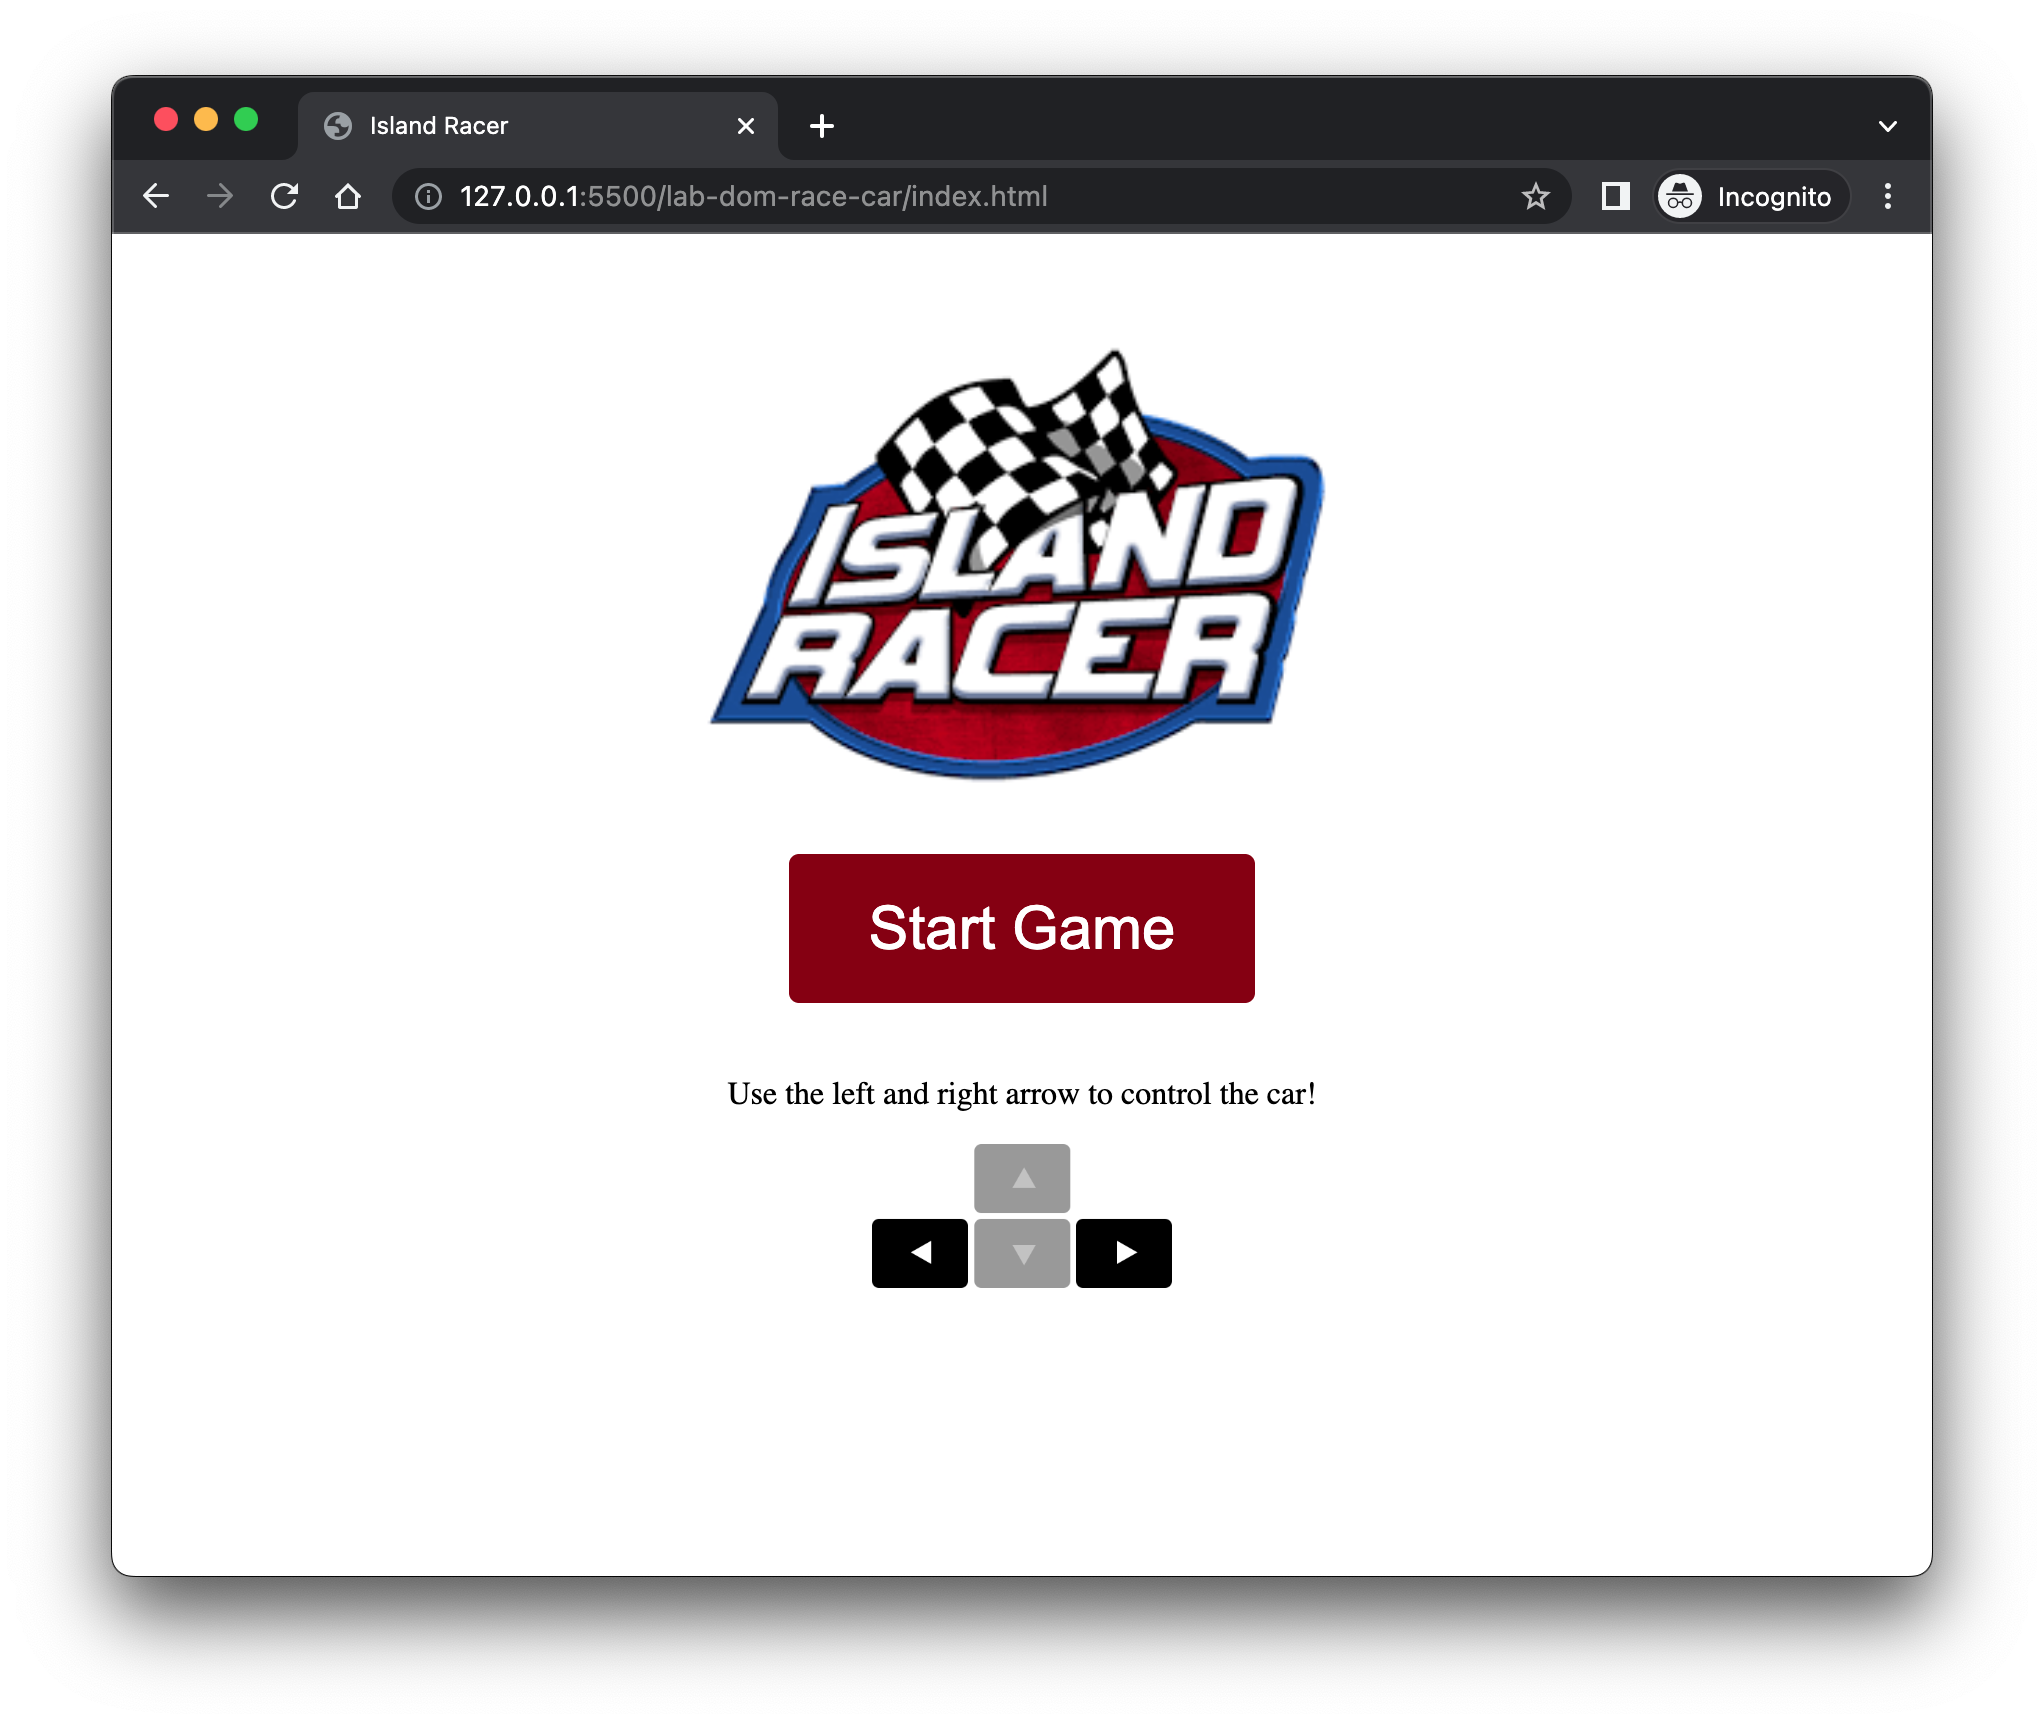The width and height of the screenshot is (2044, 1724).
Task: Click the right arrow control button
Action: pyautogui.click(x=1123, y=1253)
